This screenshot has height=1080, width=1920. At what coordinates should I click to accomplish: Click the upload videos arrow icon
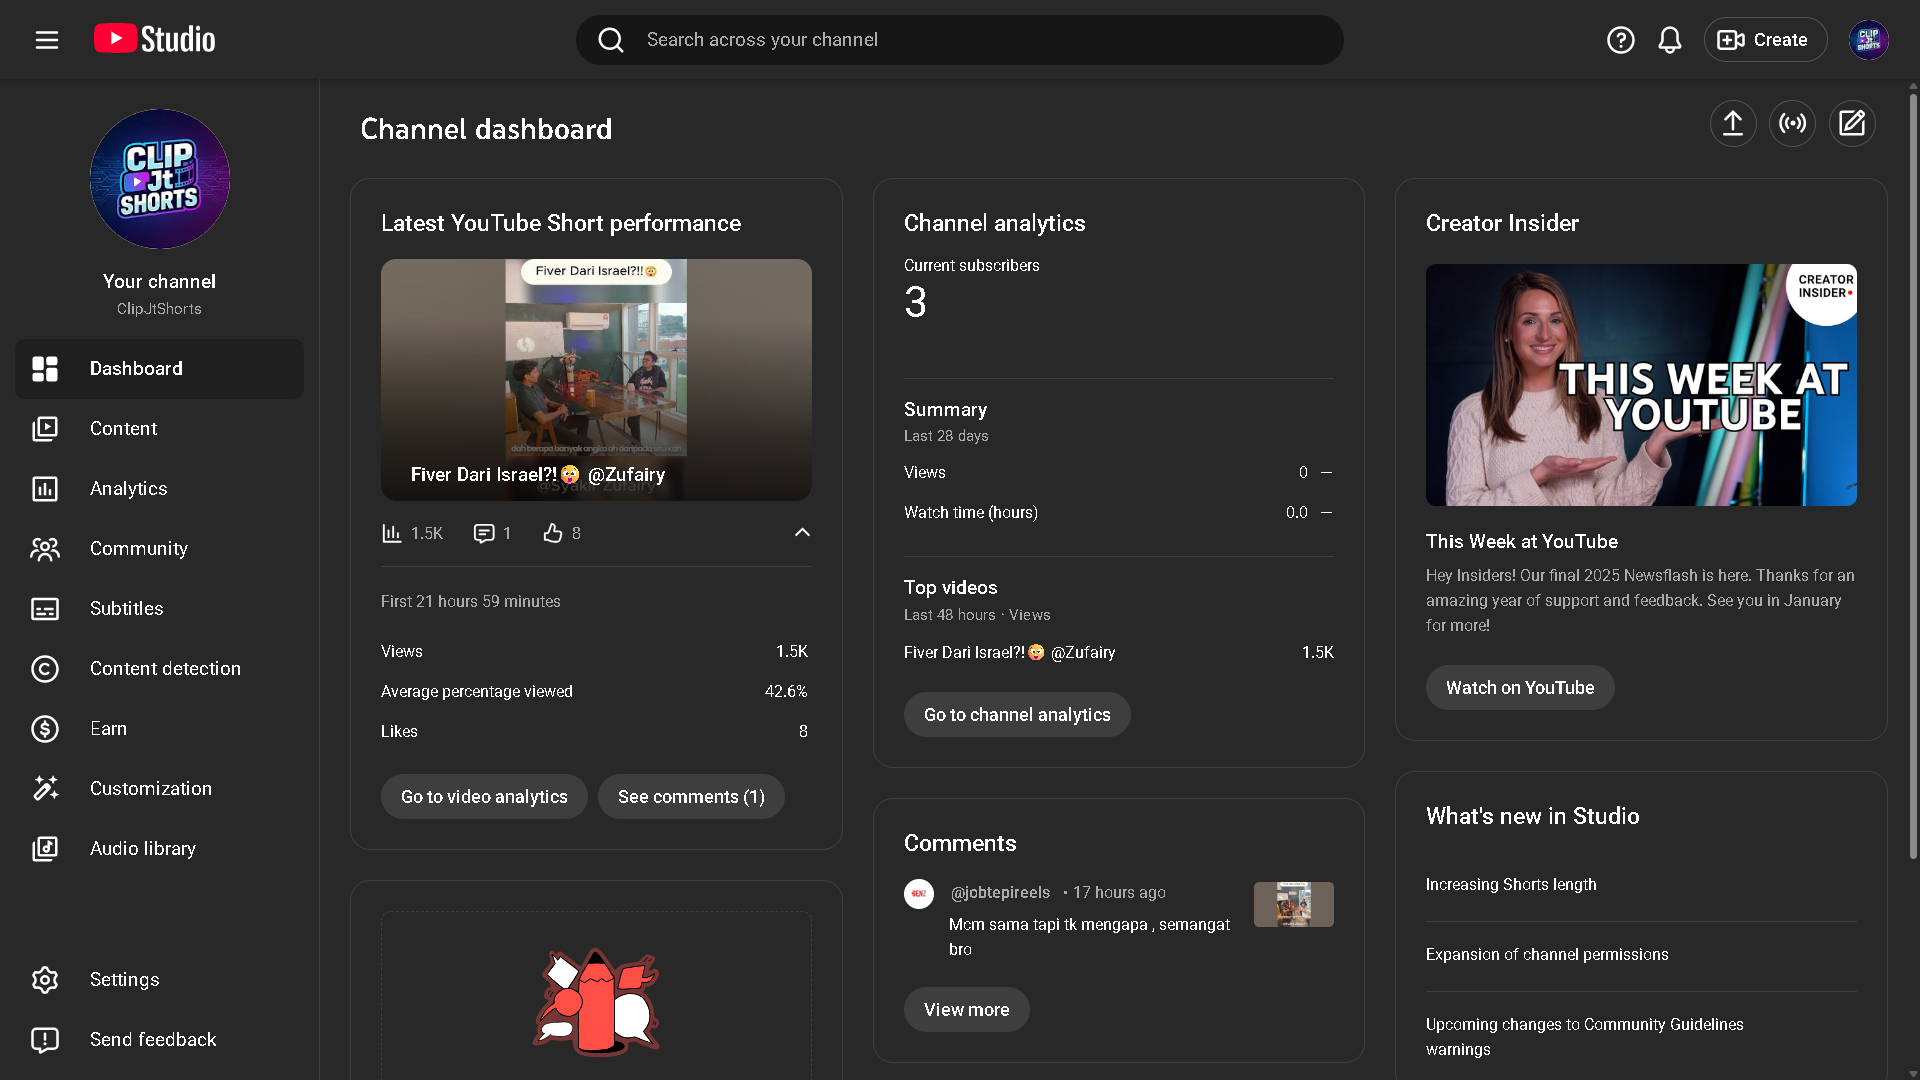click(x=1732, y=124)
